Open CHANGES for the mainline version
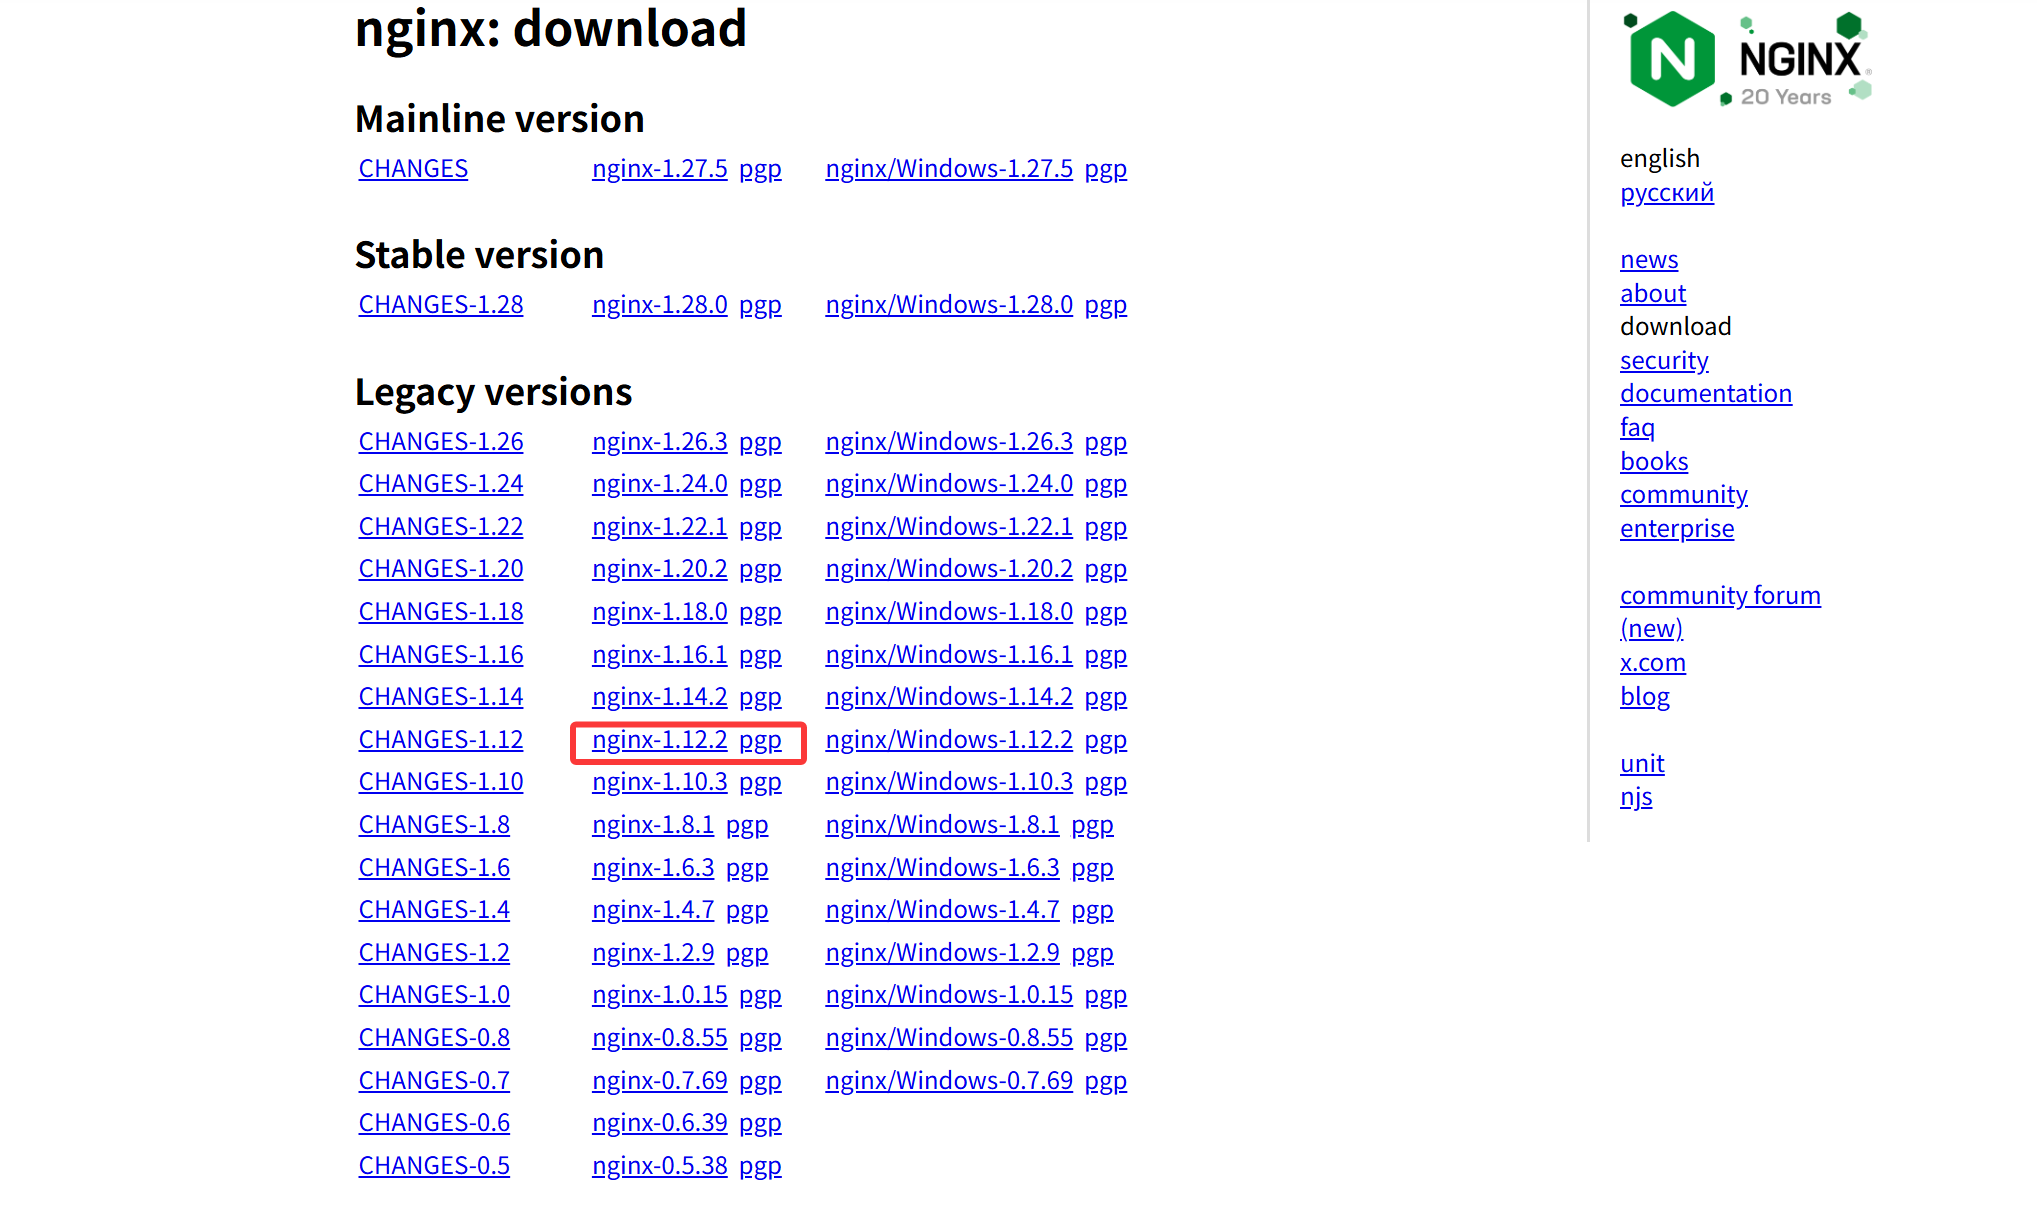The height and width of the screenshot is (1206, 2037). [412, 168]
